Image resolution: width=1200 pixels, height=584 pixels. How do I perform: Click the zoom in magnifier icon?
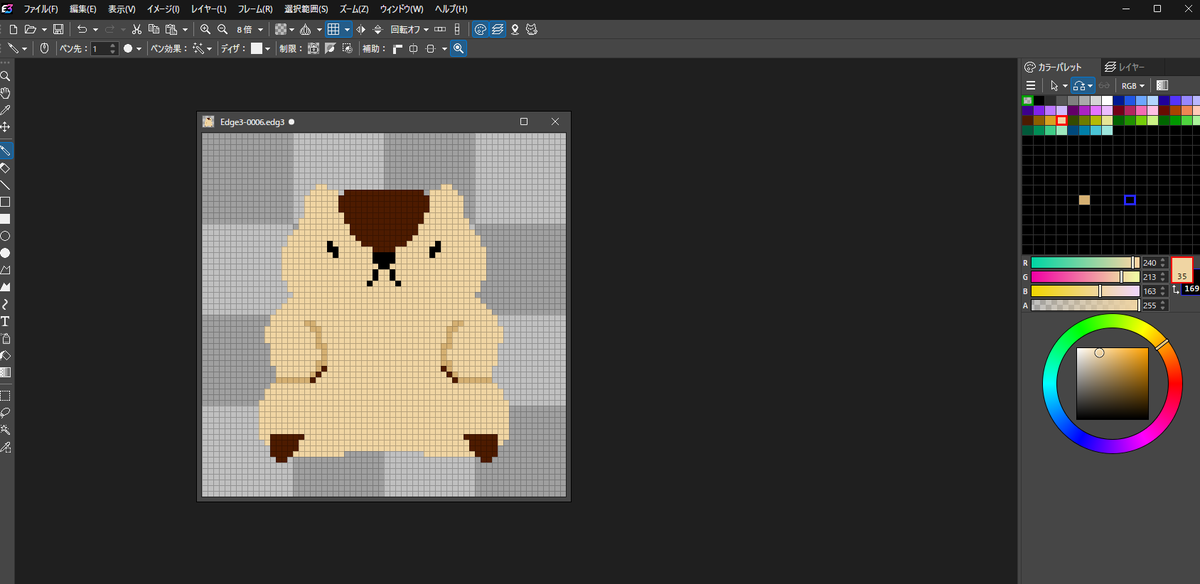(205, 29)
